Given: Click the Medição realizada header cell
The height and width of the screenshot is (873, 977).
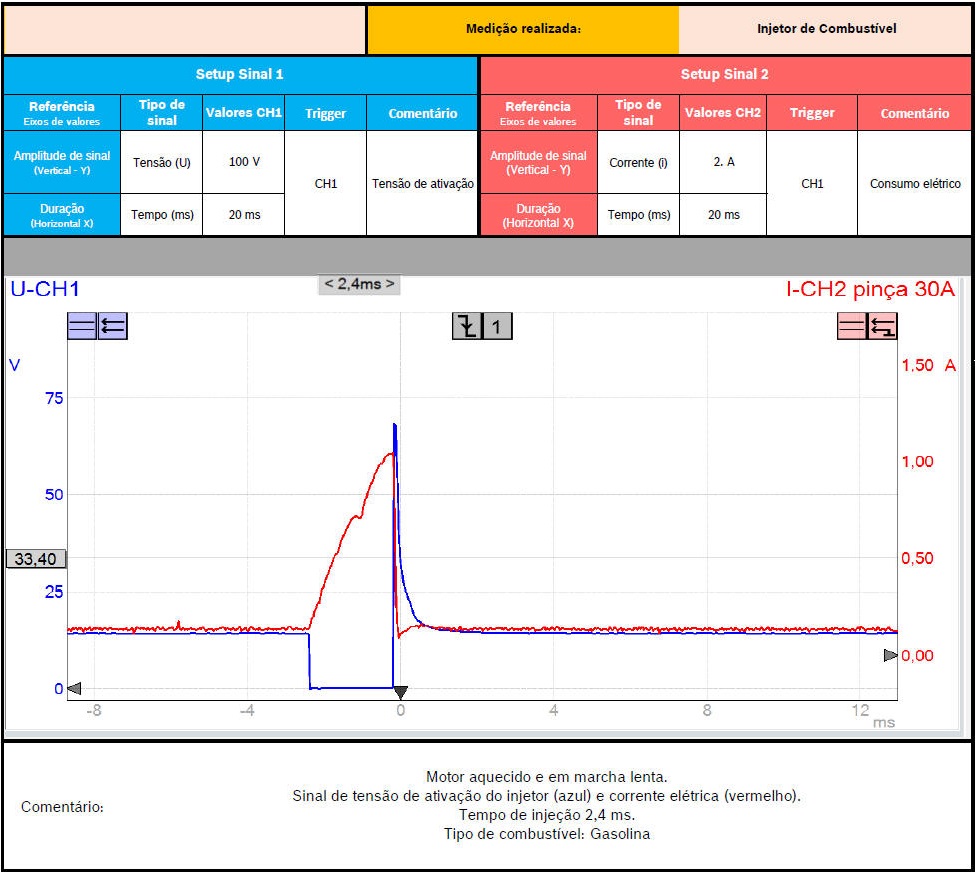Looking at the screenshot, I should (x=523, y=29).
